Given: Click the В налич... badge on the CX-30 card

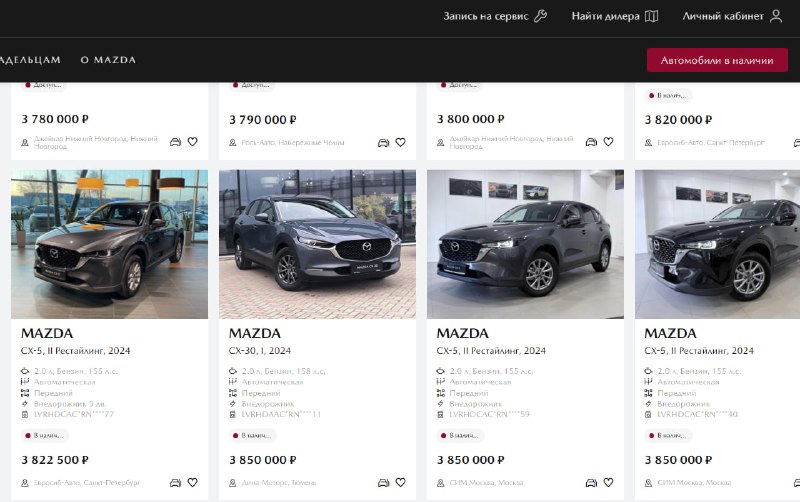Looking at the screenshot, I should pos(252,436).
